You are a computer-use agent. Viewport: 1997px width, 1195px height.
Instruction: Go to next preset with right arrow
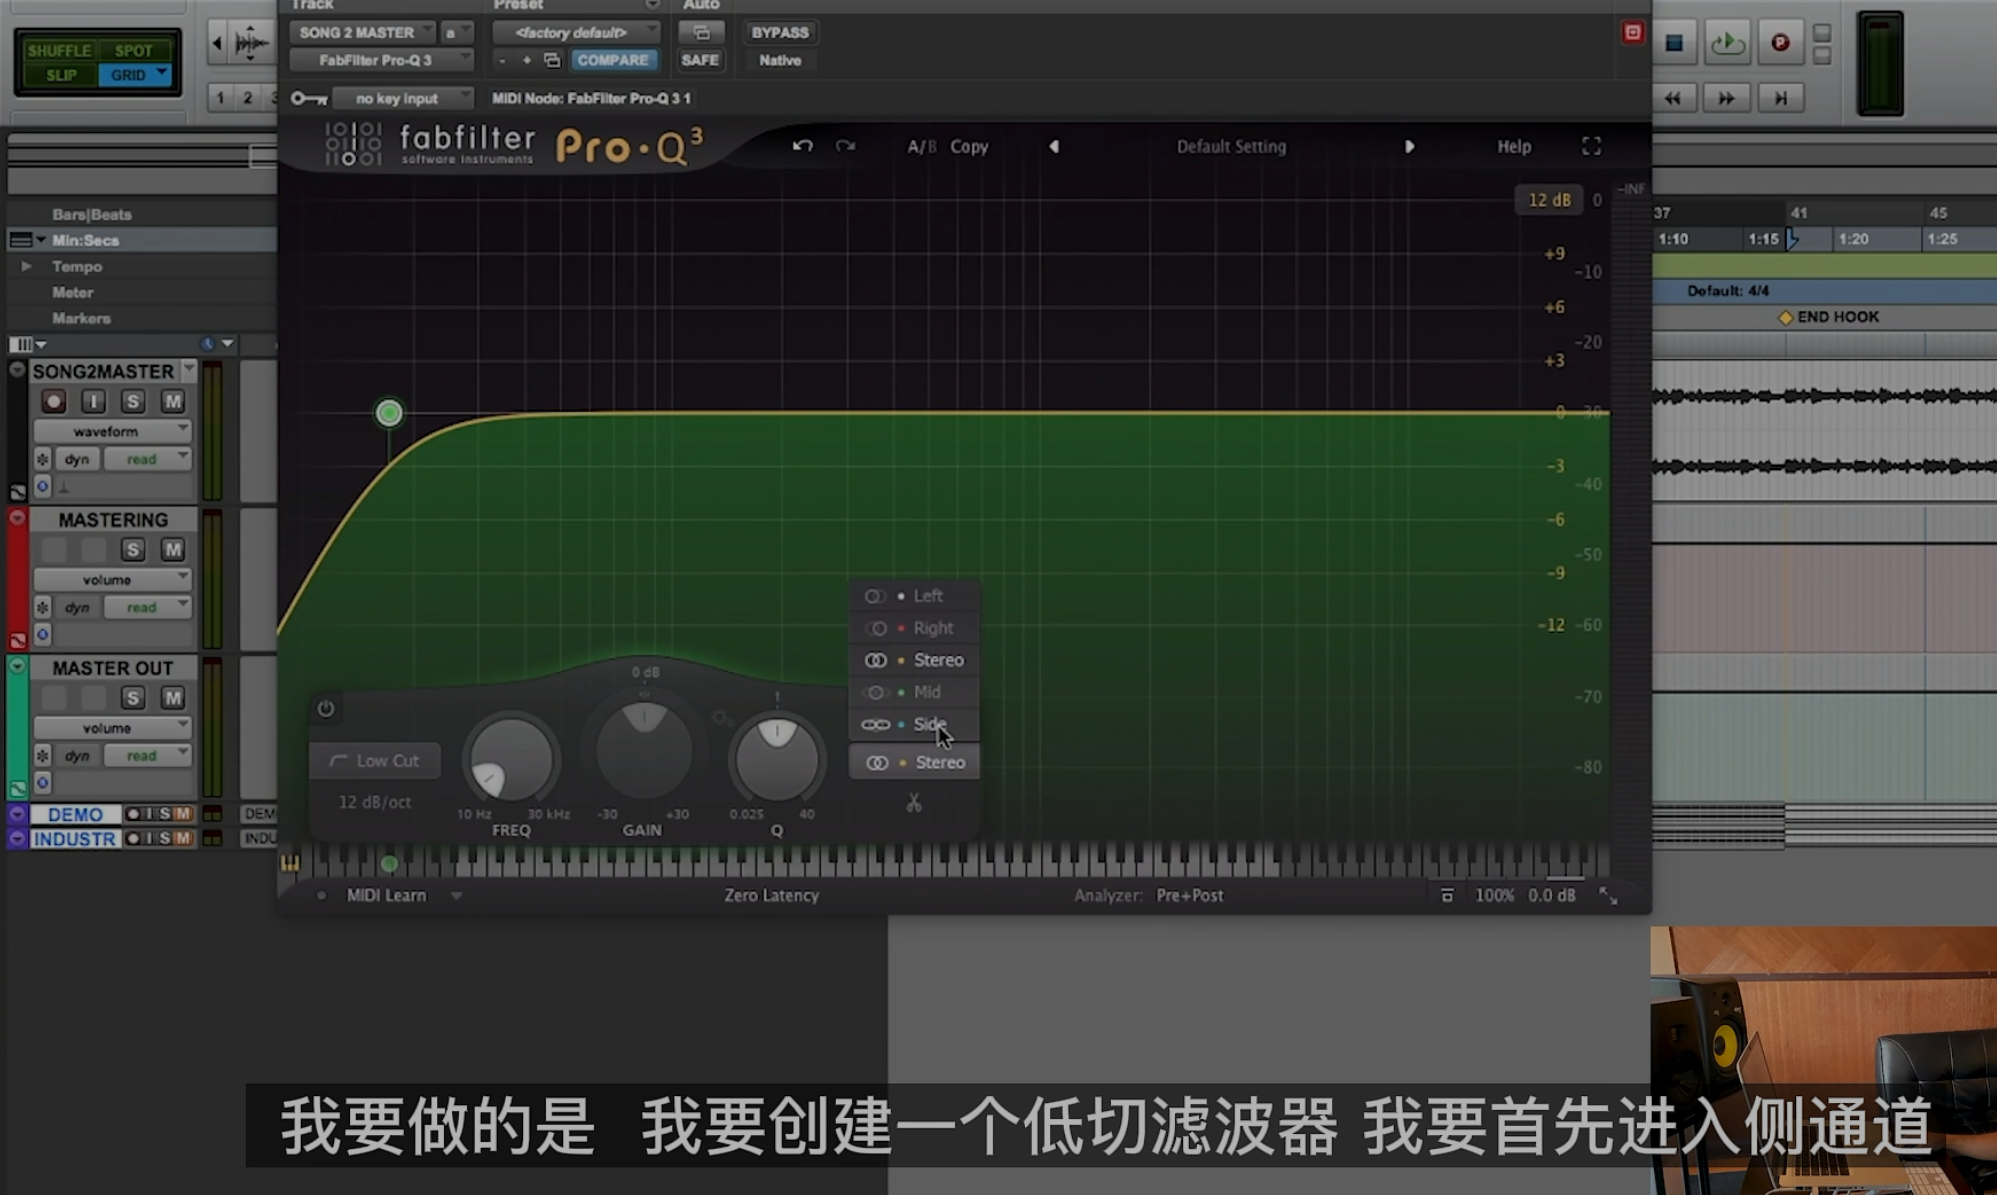1409,146
